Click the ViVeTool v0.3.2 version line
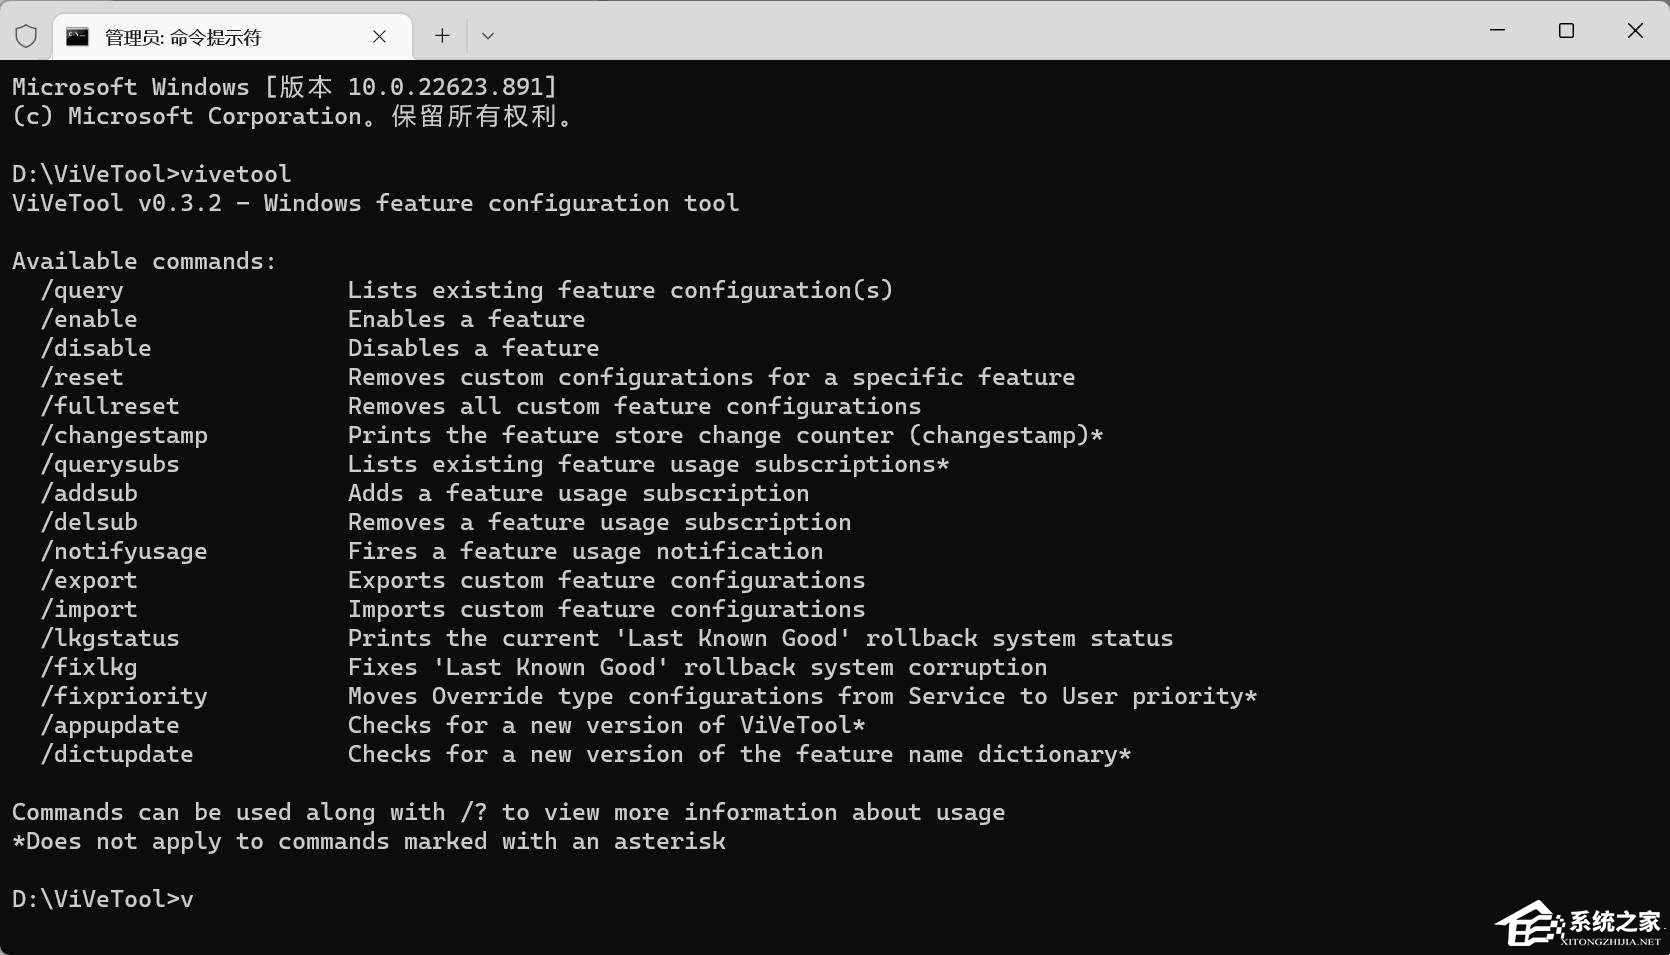 376,203
